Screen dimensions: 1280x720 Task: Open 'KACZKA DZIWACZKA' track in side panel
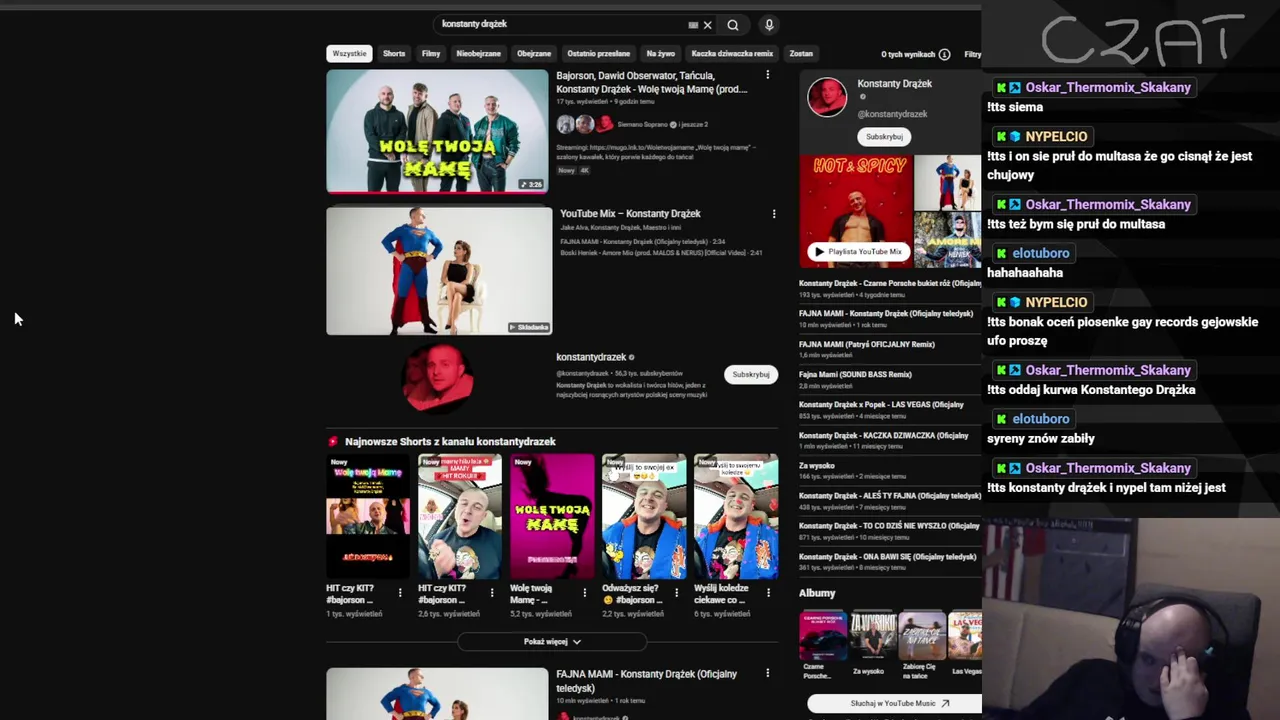[884, 440]
